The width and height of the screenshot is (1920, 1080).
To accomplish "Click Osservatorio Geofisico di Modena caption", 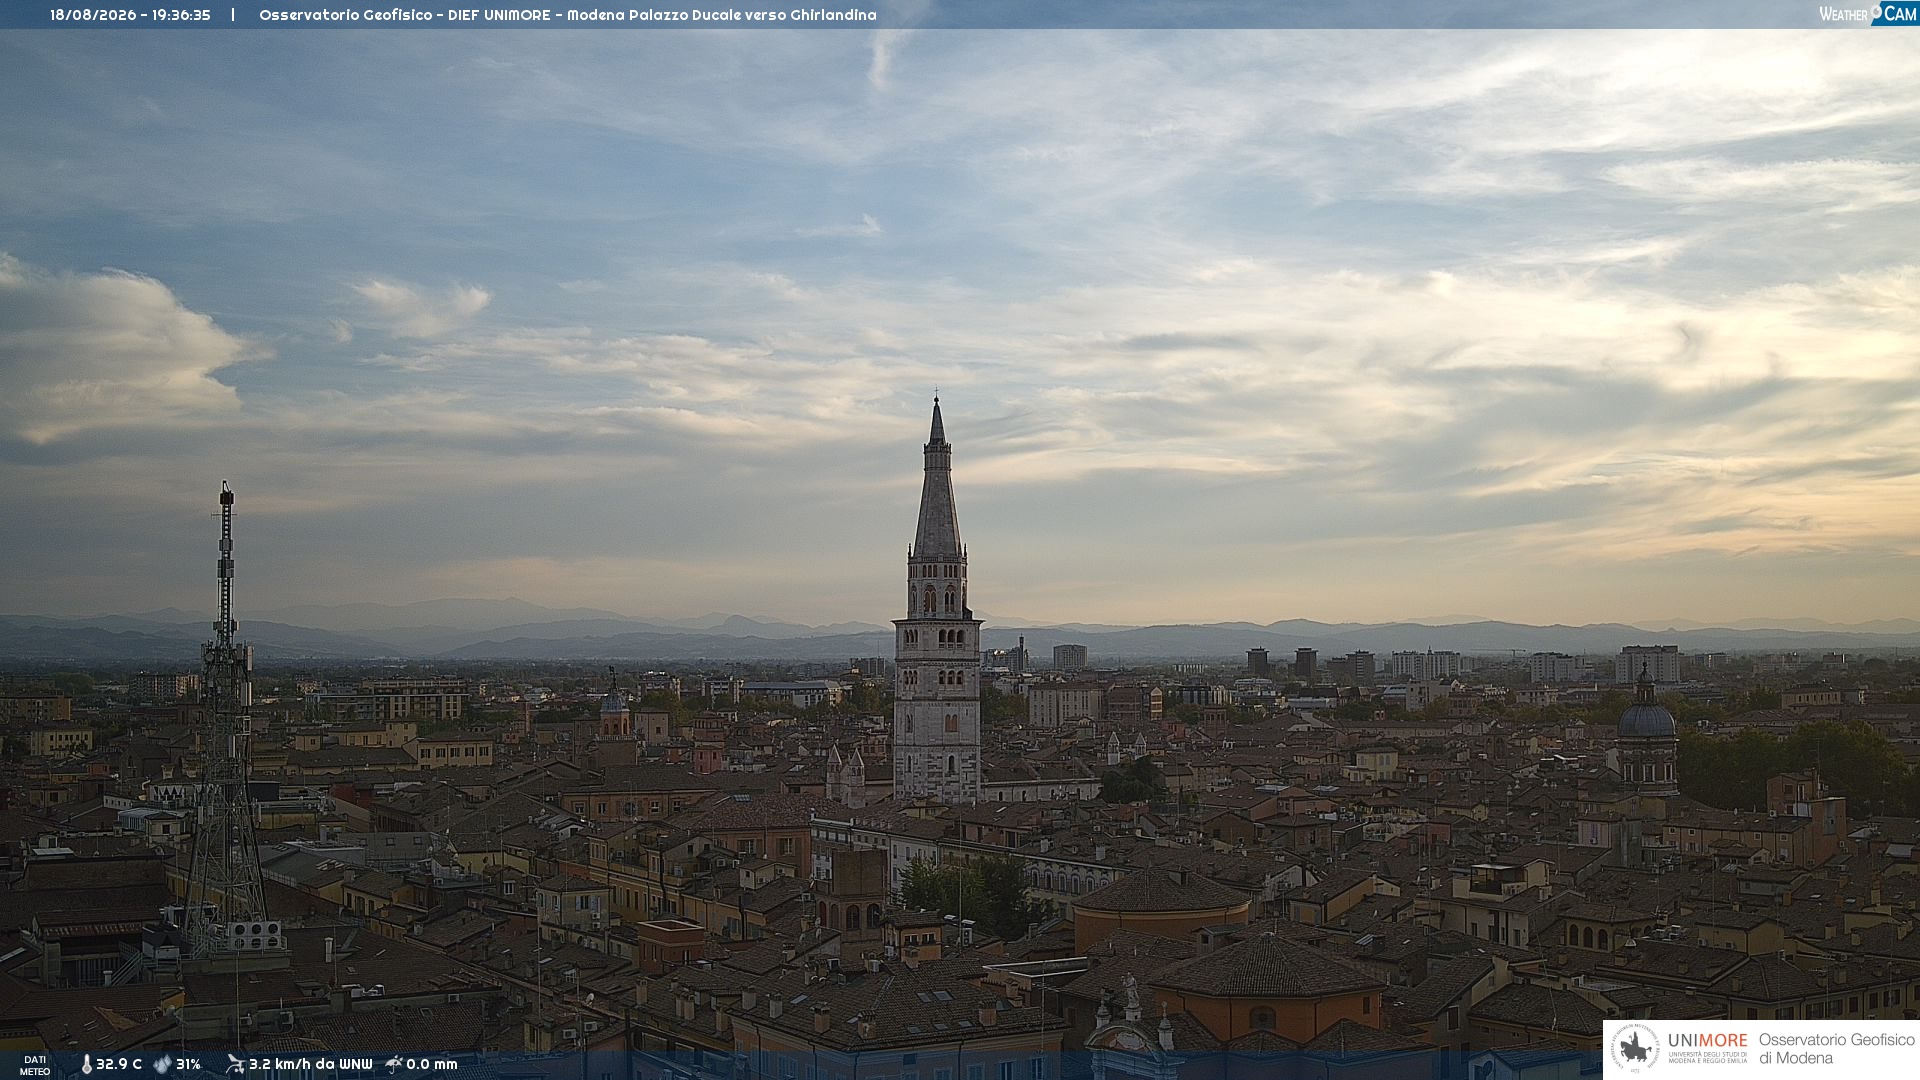I will click(x=1836, y=1049).
